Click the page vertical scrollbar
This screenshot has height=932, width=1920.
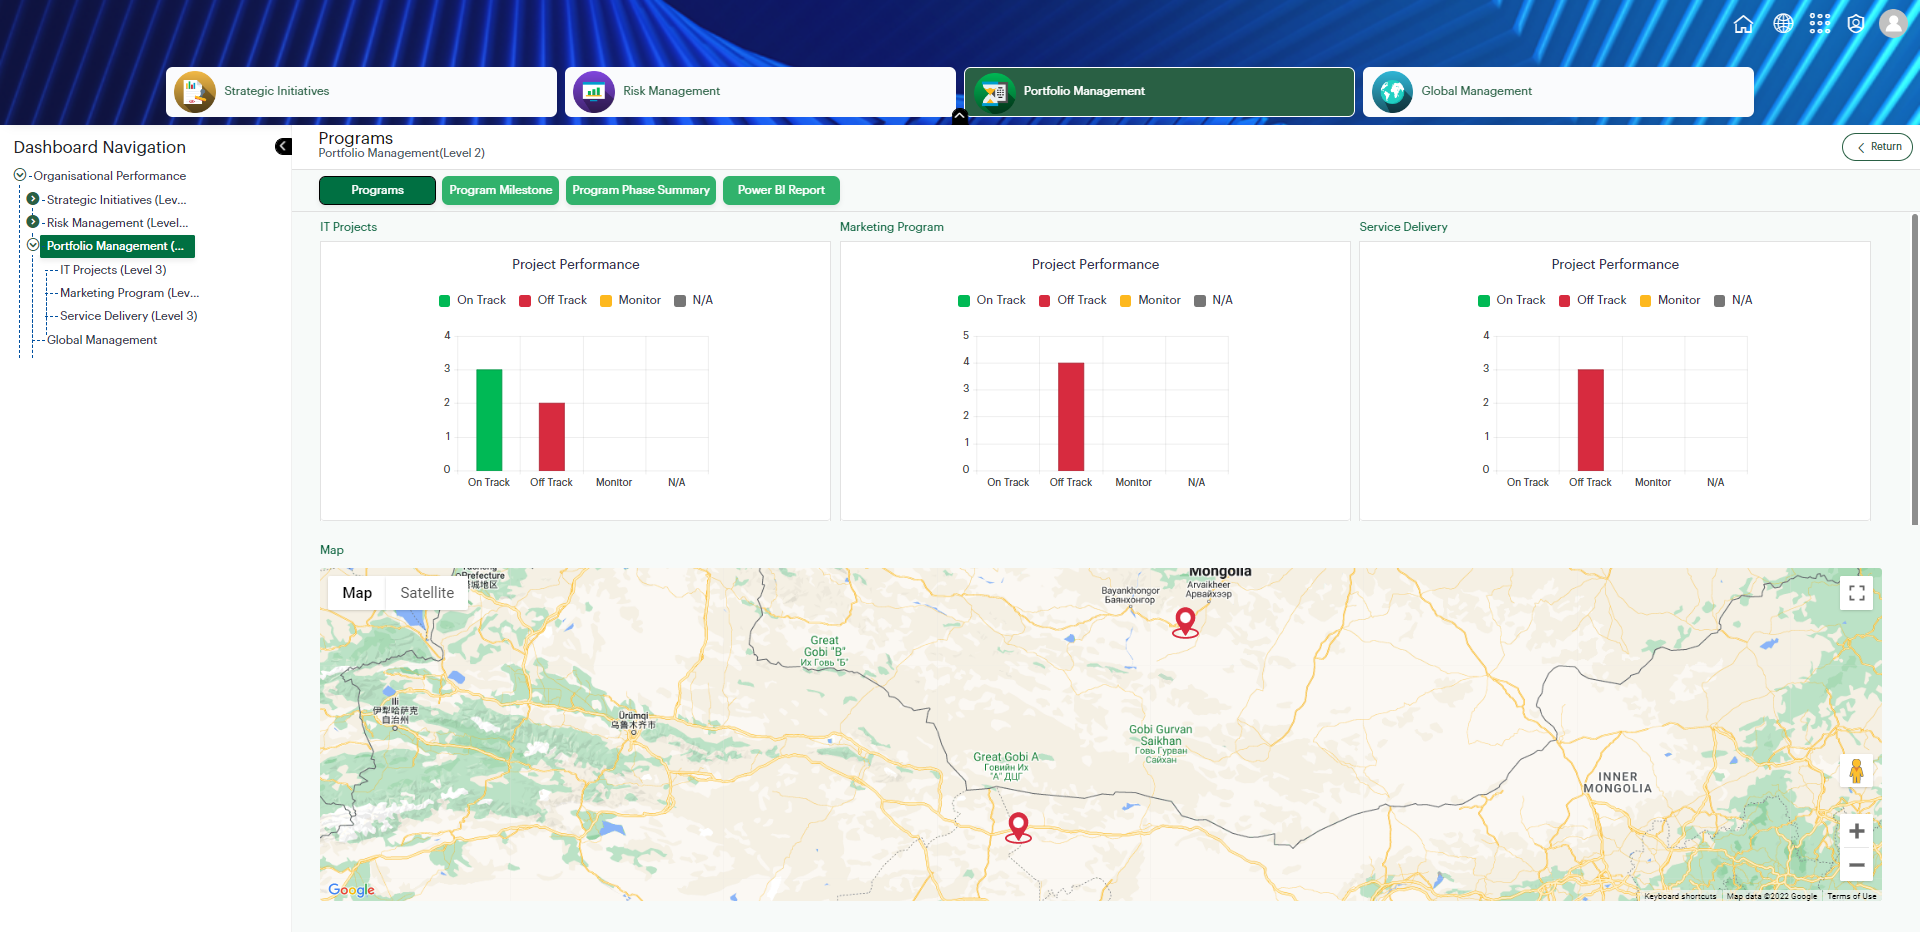(x=1915, y=370)
